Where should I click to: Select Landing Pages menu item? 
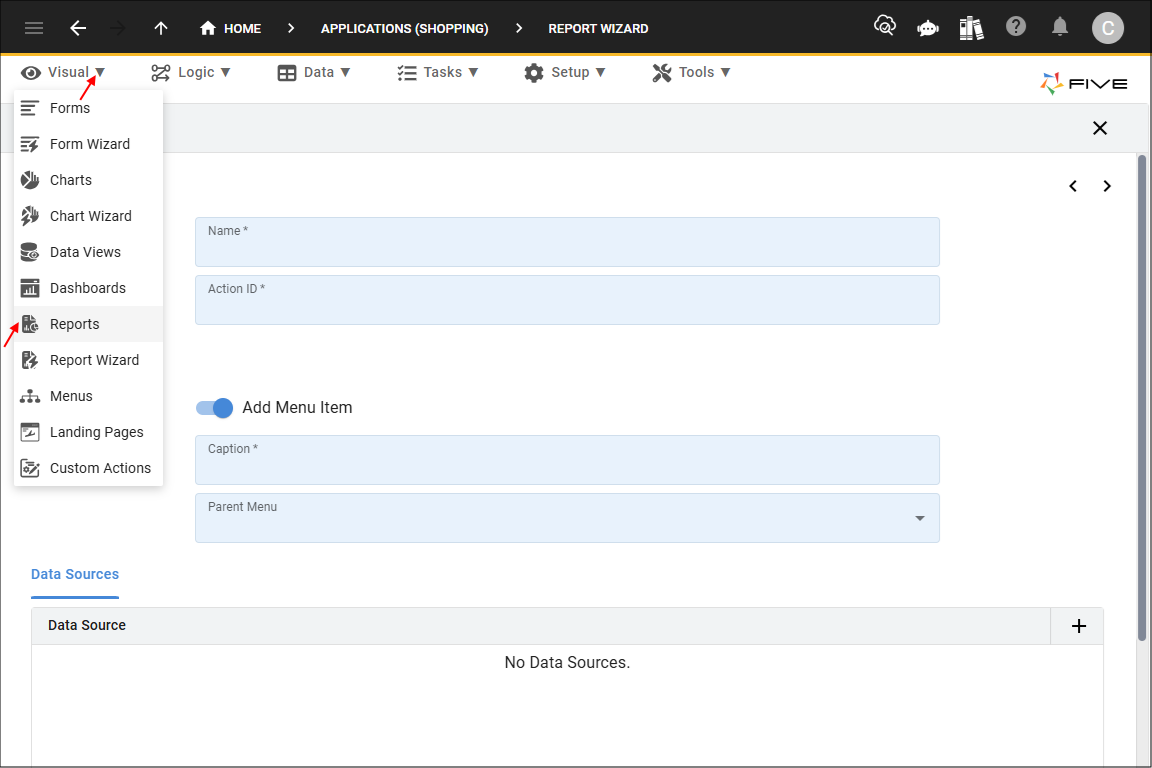pyautogui.click(x=88, y=432)
